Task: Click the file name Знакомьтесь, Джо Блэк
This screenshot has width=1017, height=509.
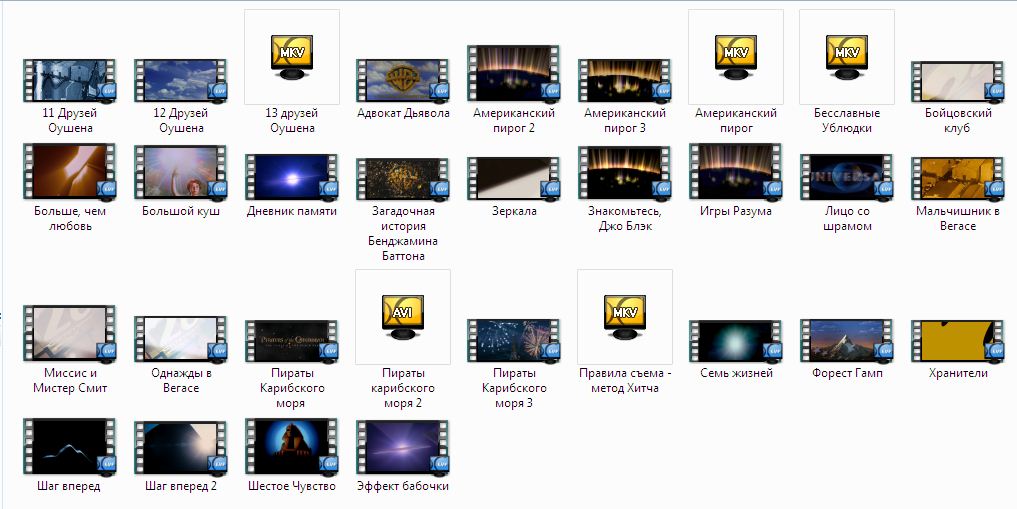Action: [625, 219]
